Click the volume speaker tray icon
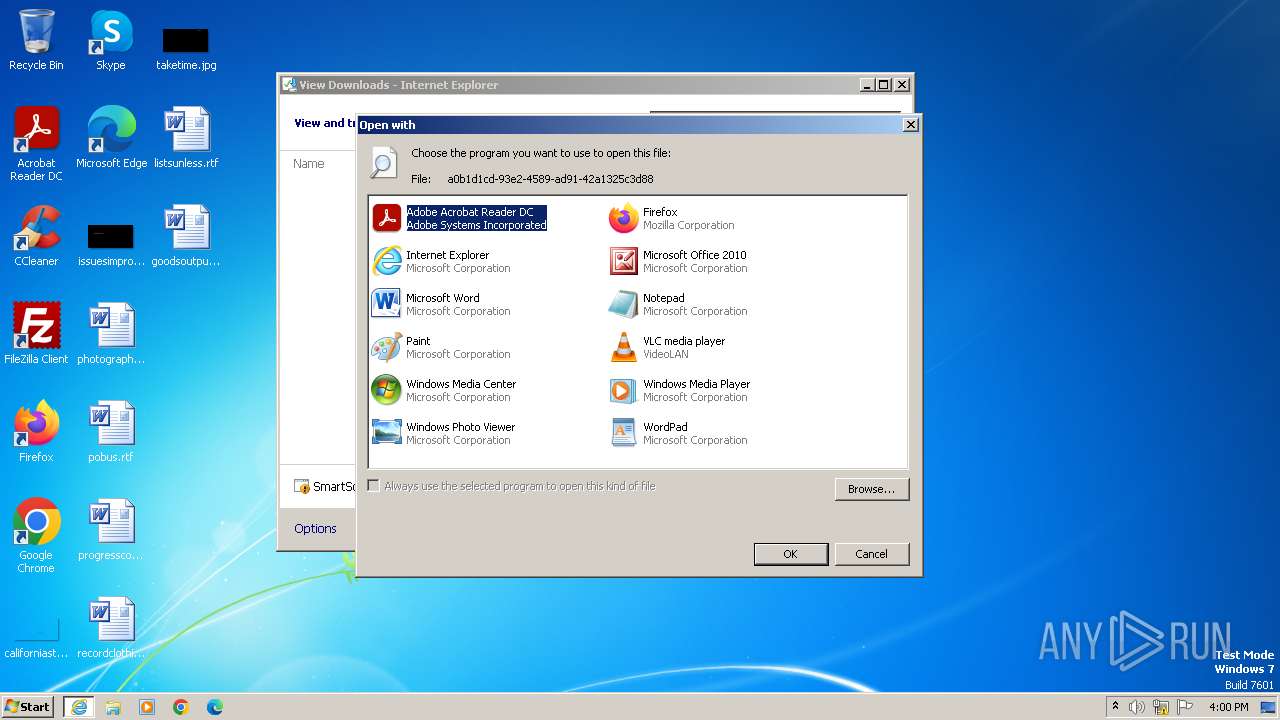 (x=1137, y=707)
